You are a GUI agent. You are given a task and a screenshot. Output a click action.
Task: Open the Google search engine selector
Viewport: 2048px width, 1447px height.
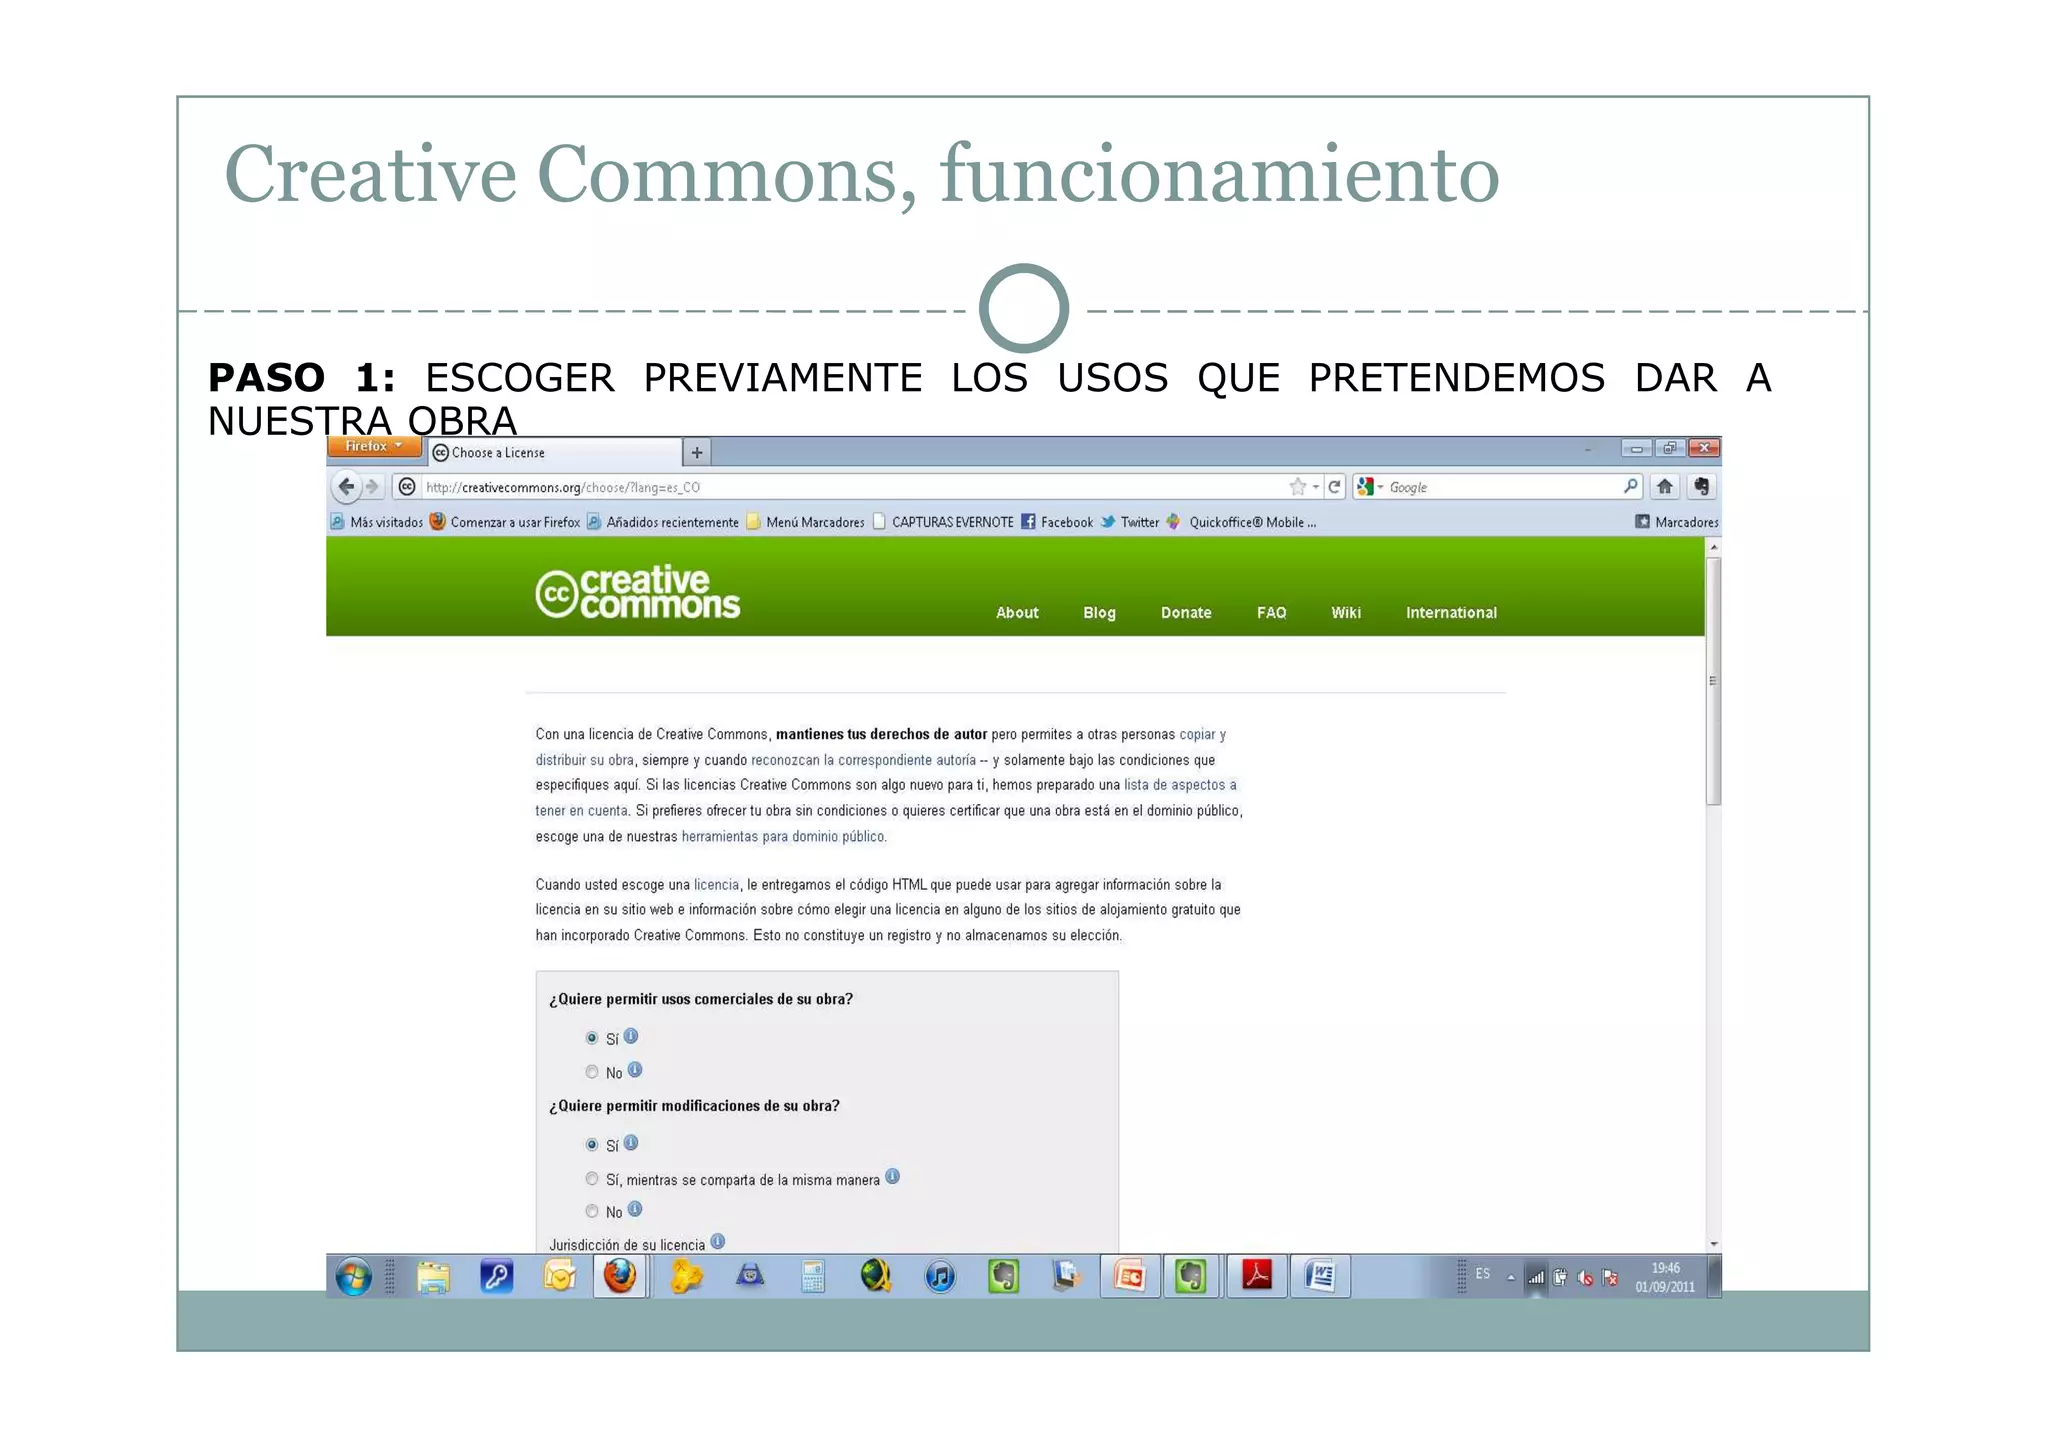pos(1371,487)
